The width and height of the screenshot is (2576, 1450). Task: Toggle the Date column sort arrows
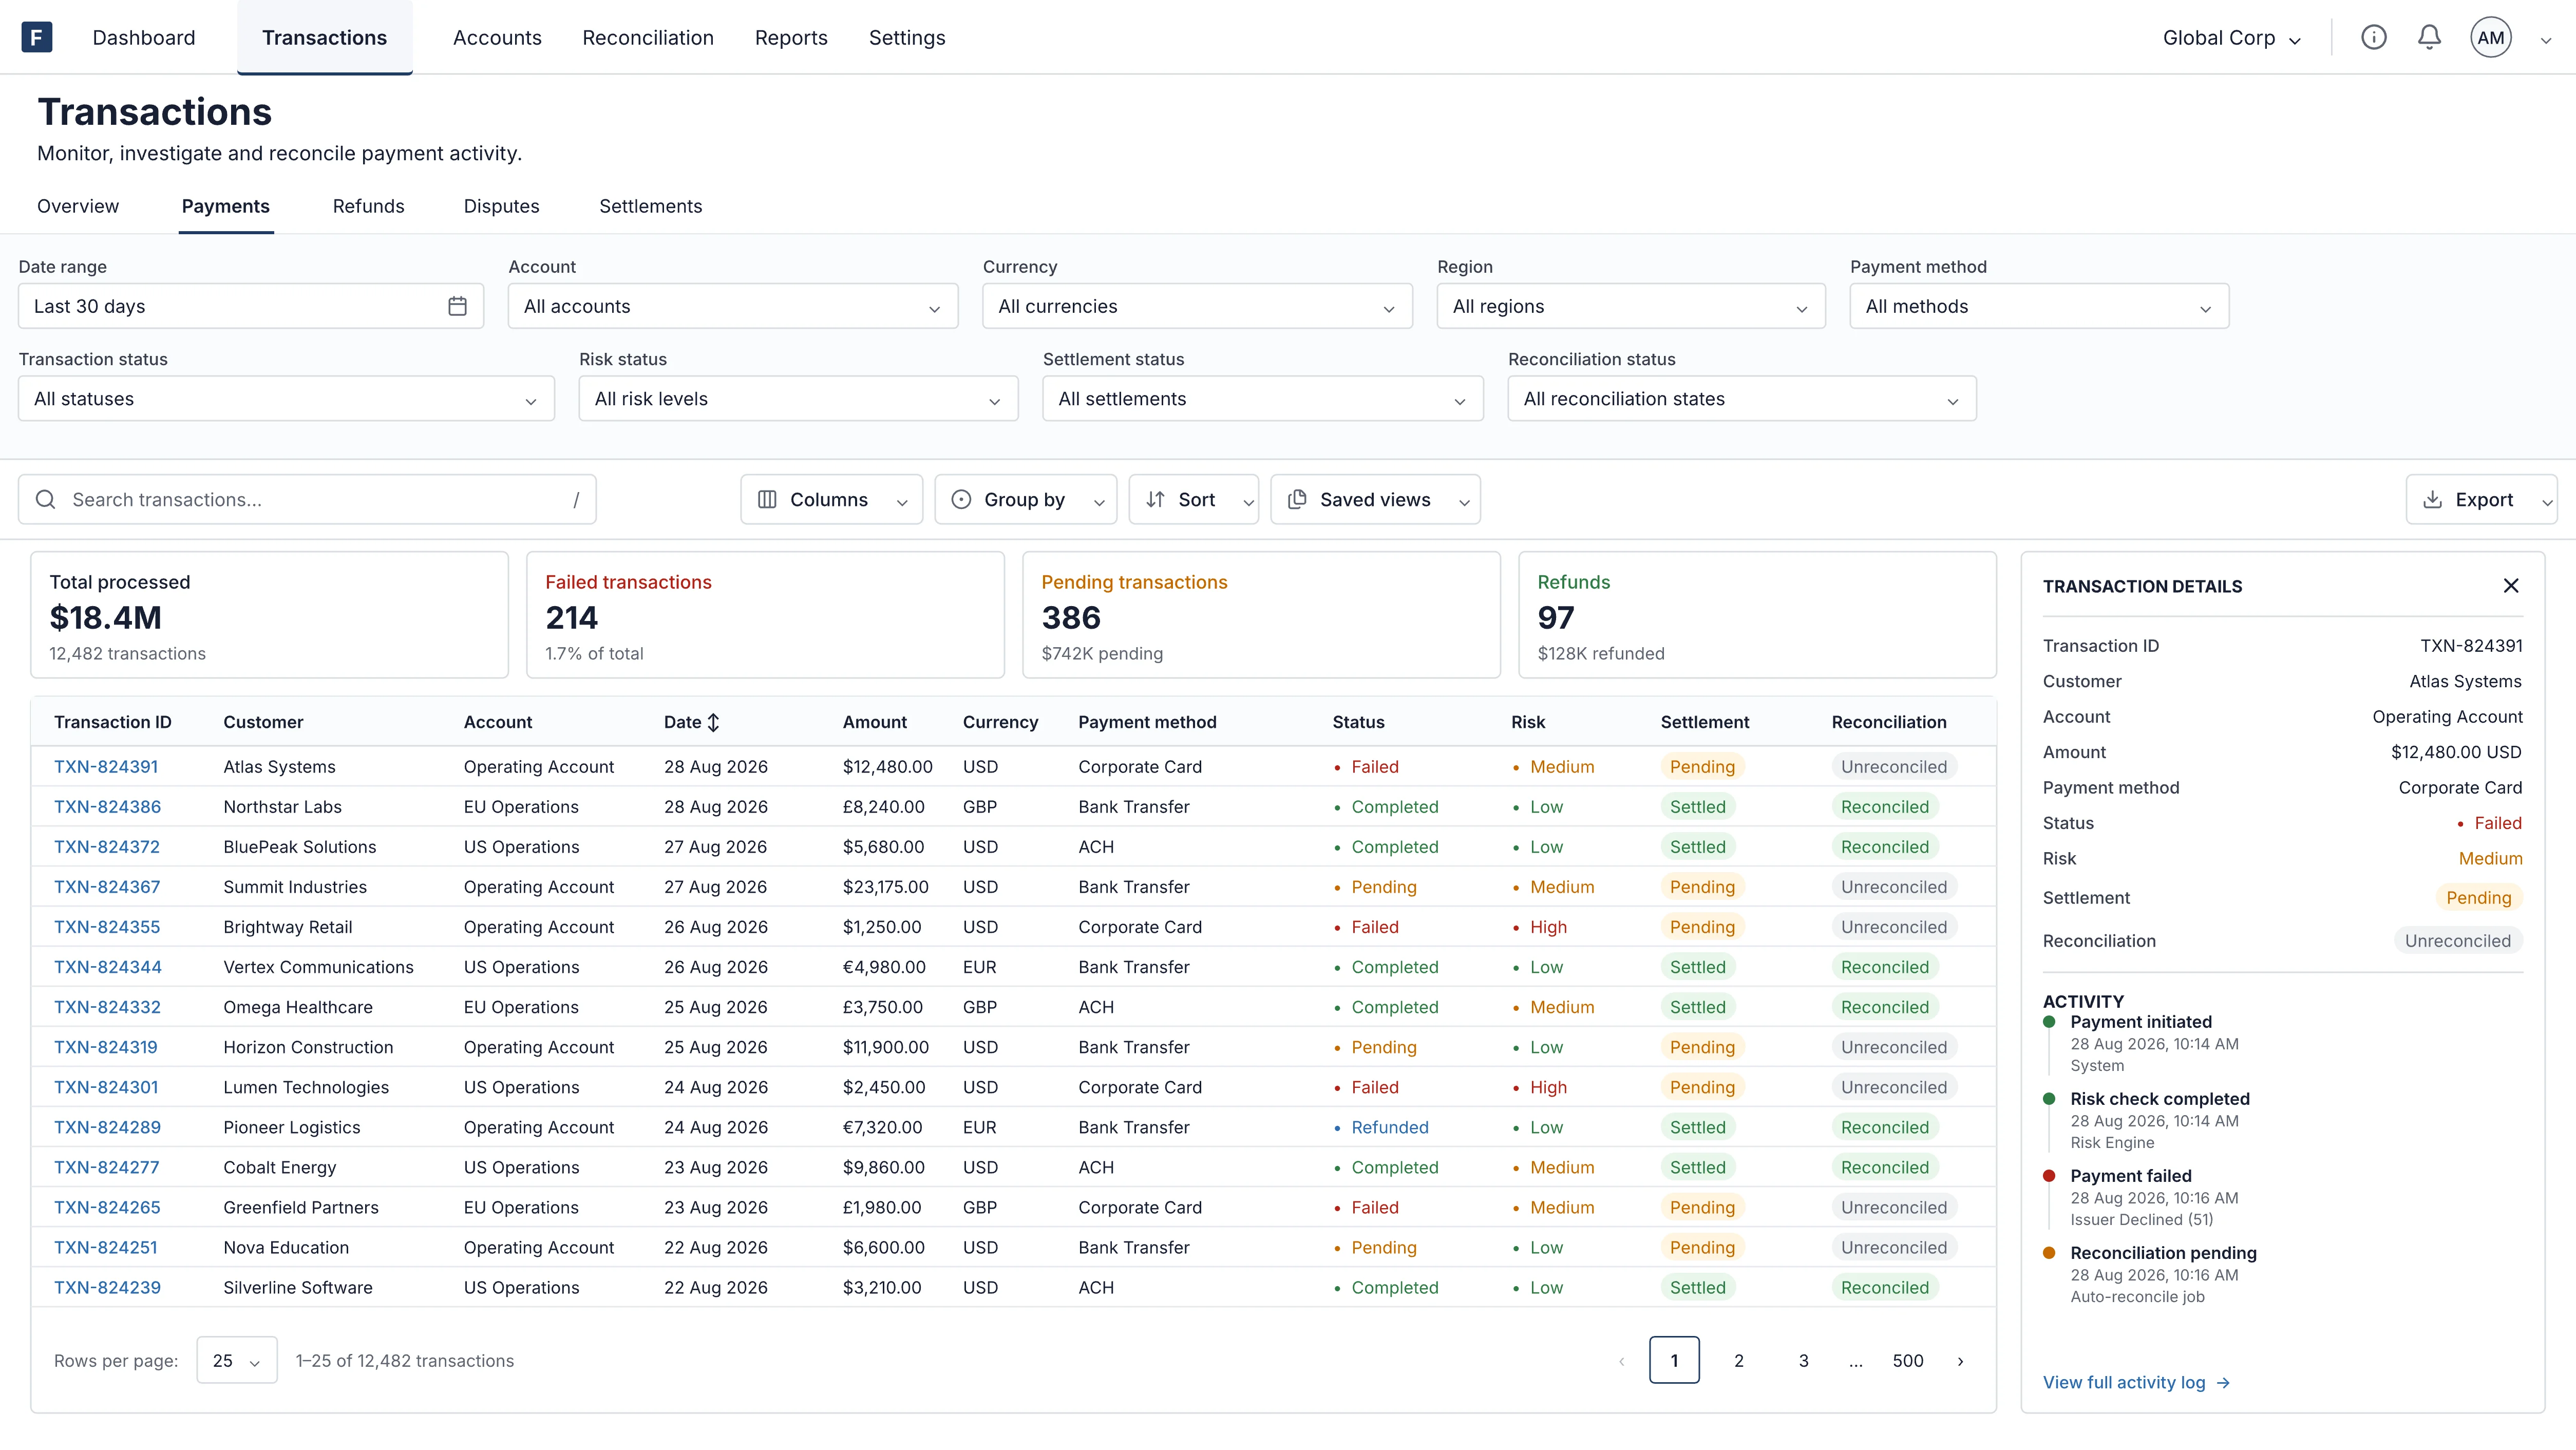pyautogui.click(x=713, y=722)
